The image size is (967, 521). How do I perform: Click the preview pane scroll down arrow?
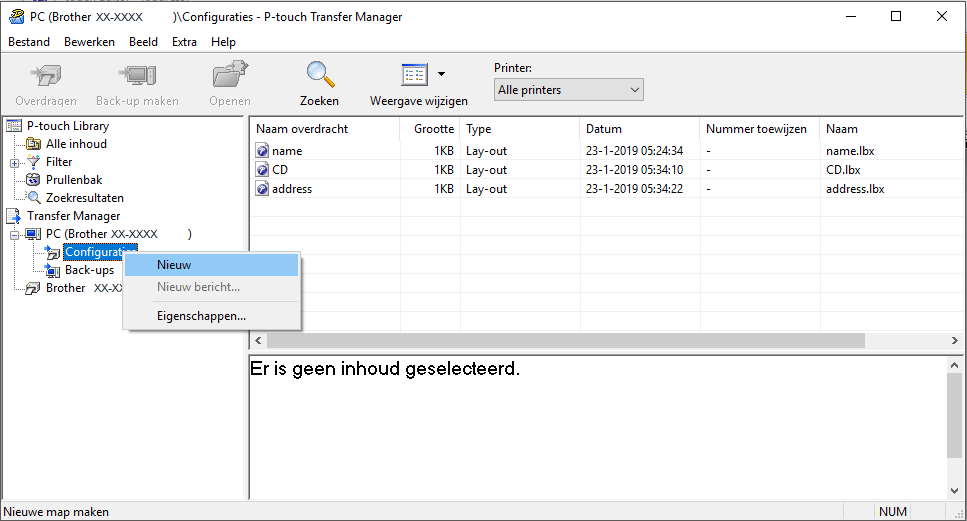[955, 491]
